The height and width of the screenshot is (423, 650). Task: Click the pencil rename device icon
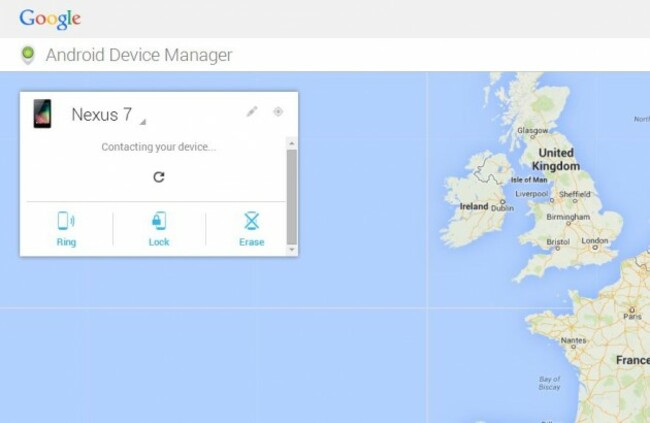pyautogui.click(x=252, y=111)
